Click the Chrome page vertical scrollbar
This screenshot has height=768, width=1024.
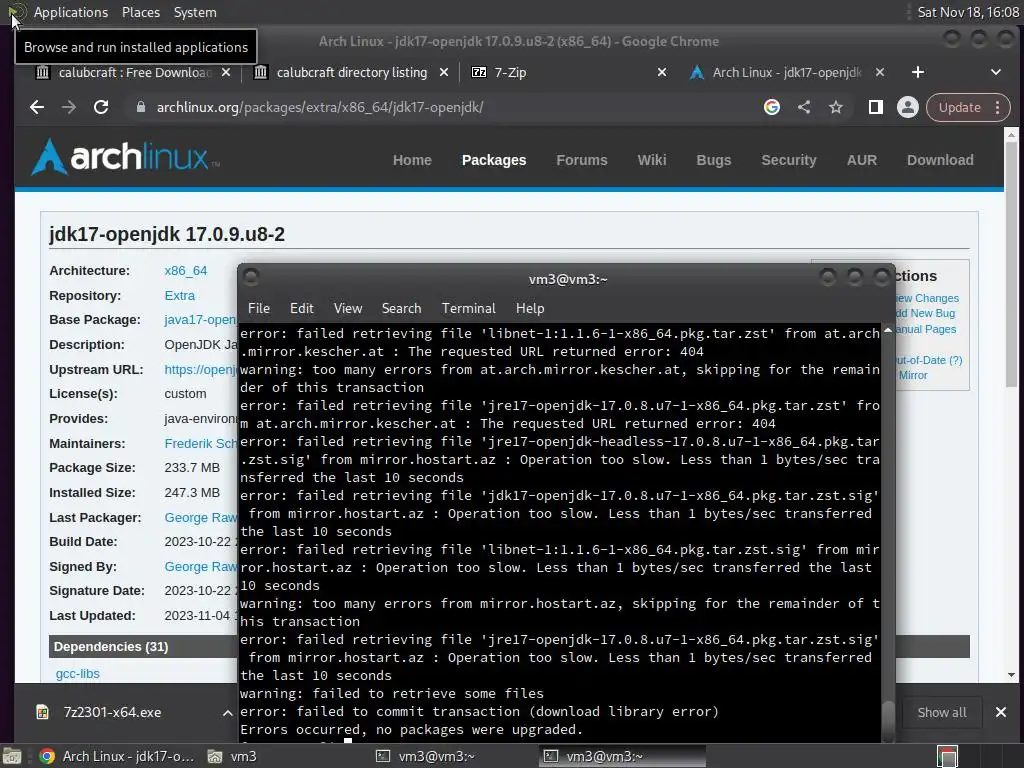(1011, 405)
